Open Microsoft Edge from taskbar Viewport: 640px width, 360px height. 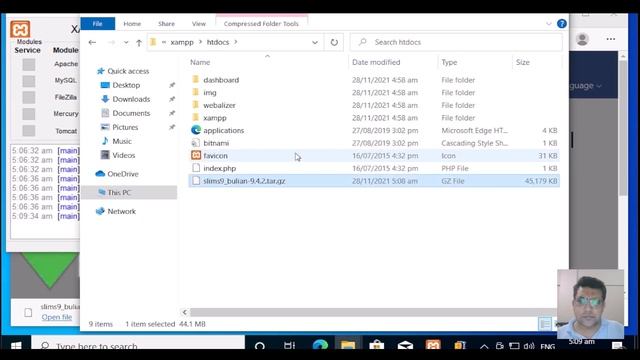pyautogui.click(x=320, y=345)
